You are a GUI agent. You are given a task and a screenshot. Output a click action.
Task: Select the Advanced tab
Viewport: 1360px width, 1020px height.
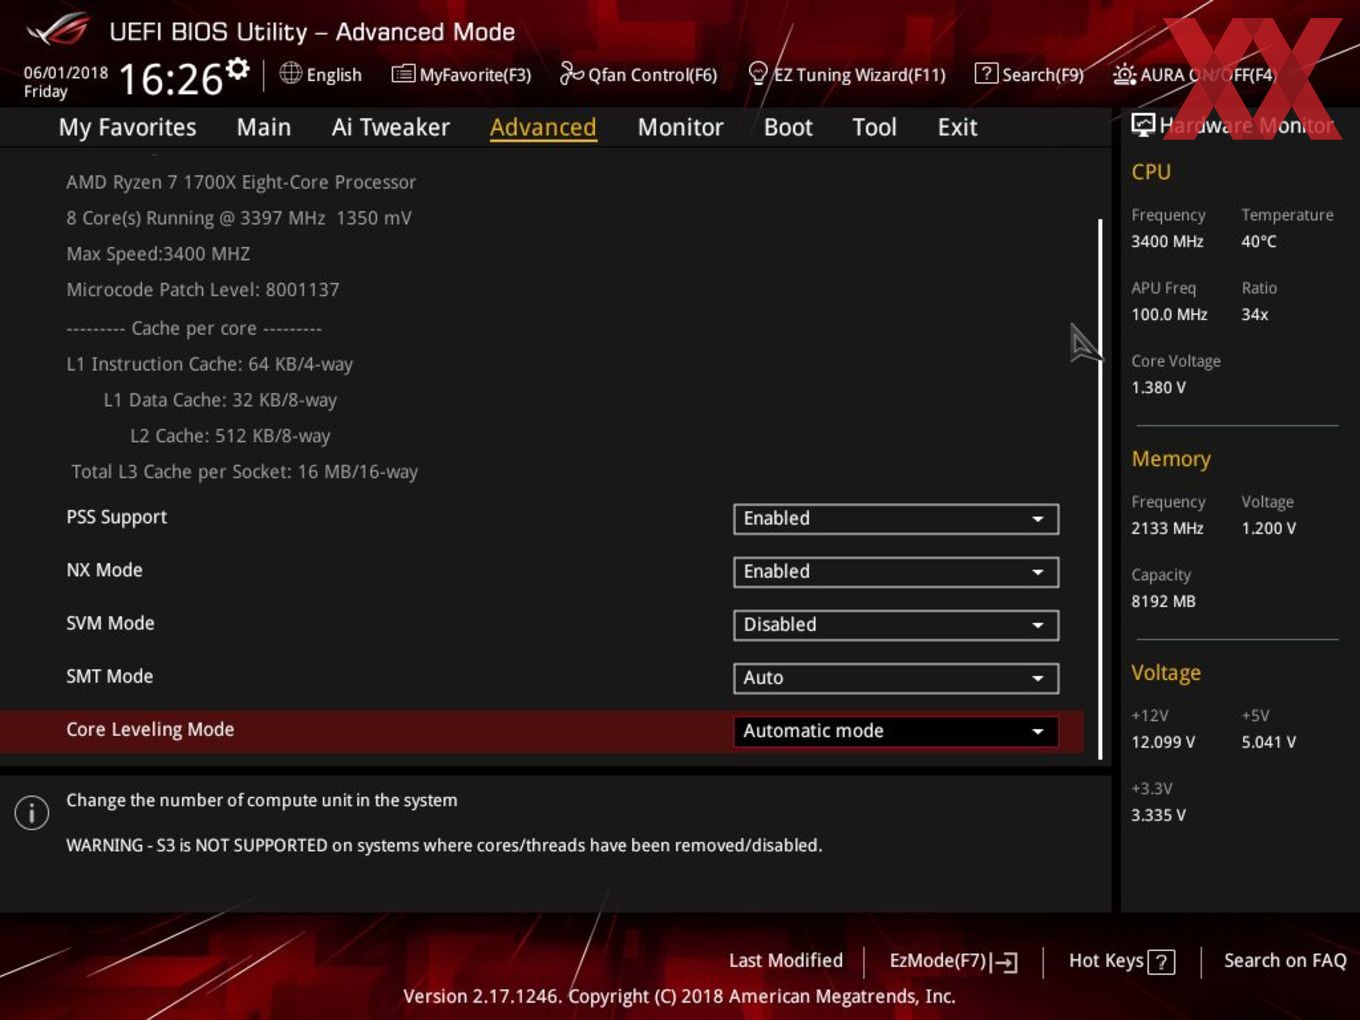pos(543,127)
